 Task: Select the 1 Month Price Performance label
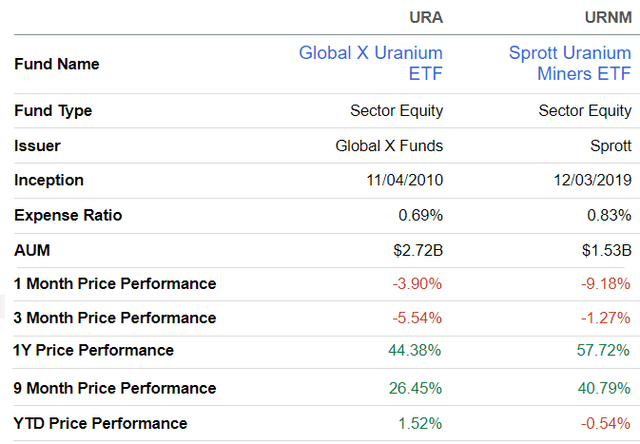pos(115,283)
